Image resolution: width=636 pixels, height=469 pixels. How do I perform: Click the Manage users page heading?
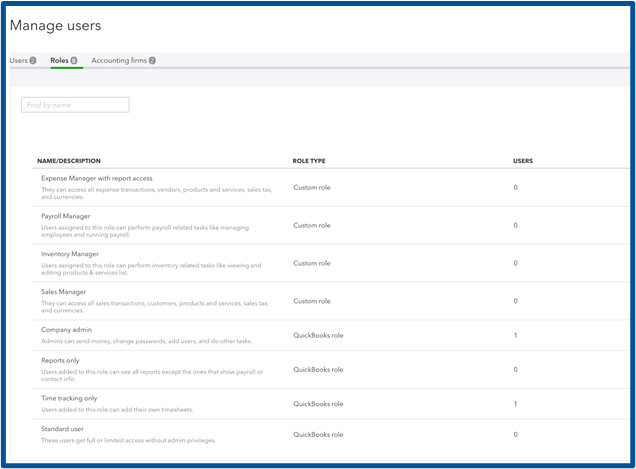pos(56,24)
